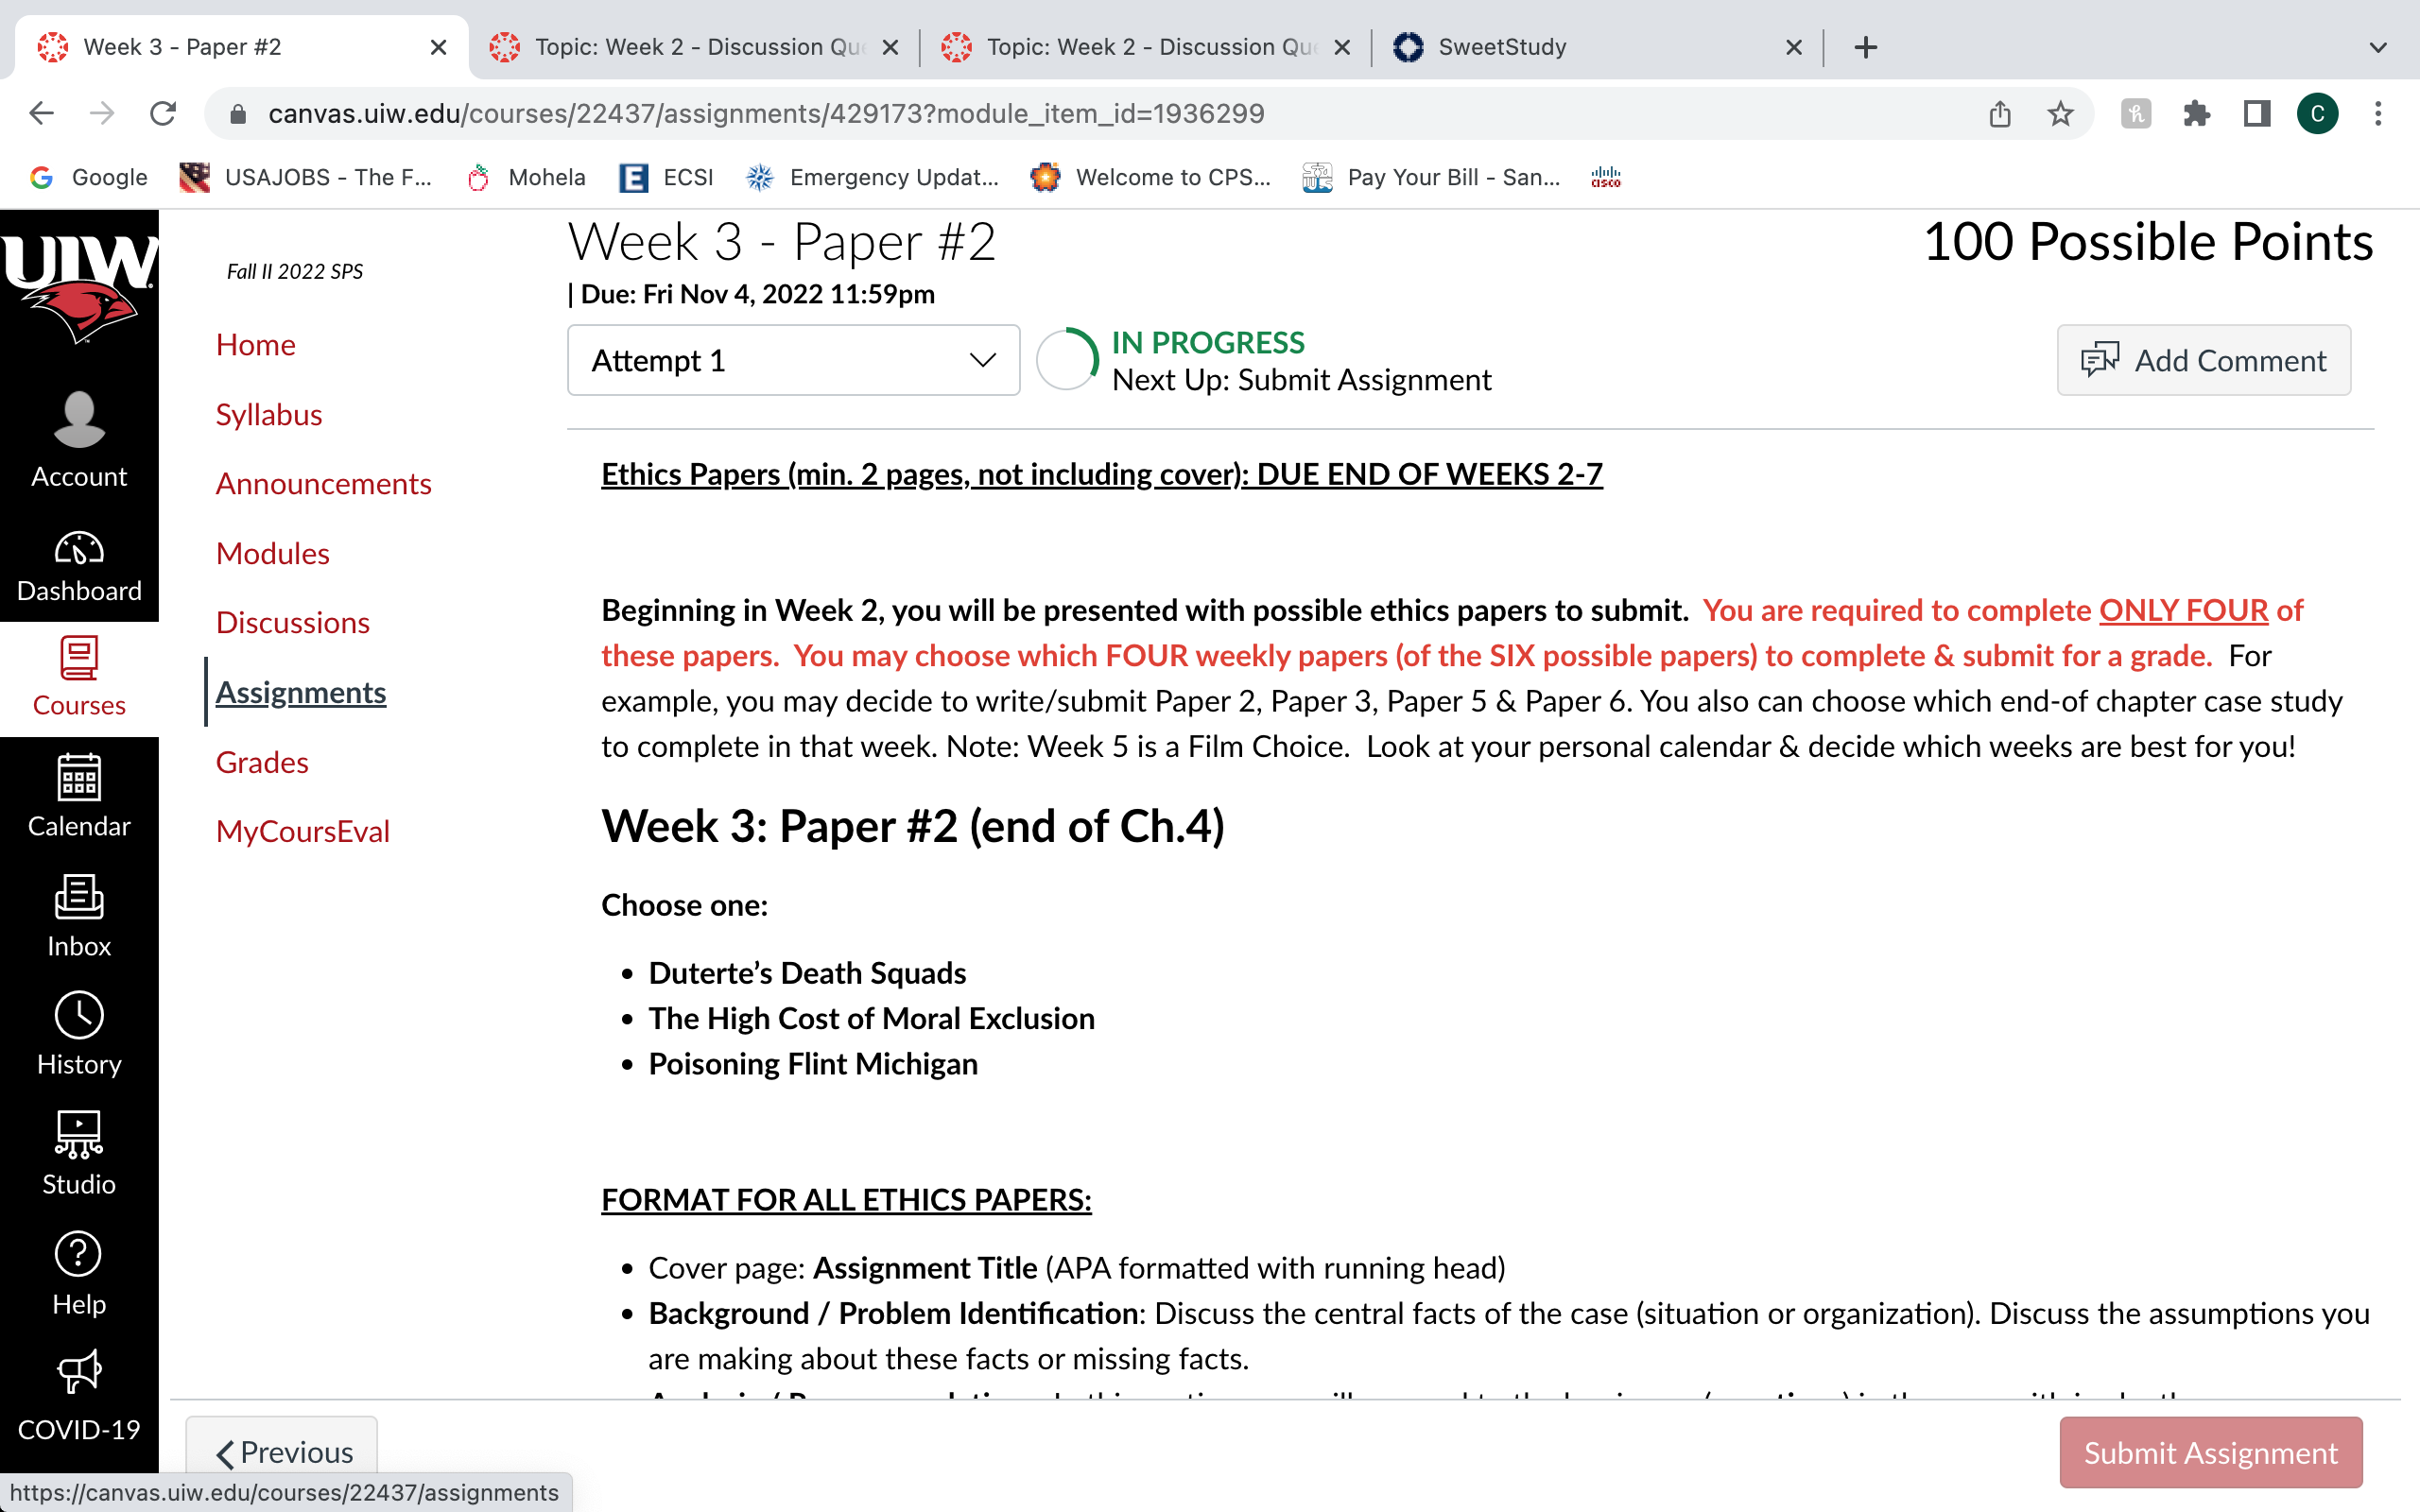The image size is (2420, 1512).
Task: Open the Chrome three-dot menu
Action: tap(2378, 113)
